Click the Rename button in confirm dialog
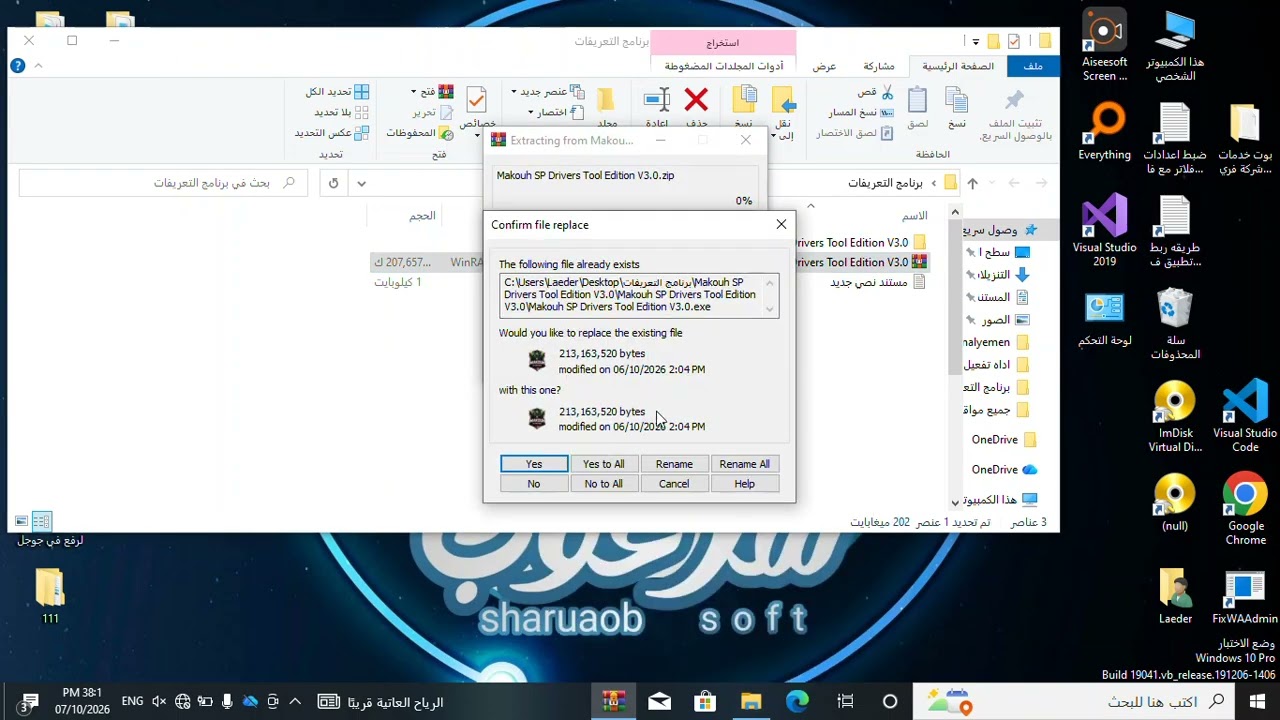This screenshot has width=1280, height=720. coord(674,464)
